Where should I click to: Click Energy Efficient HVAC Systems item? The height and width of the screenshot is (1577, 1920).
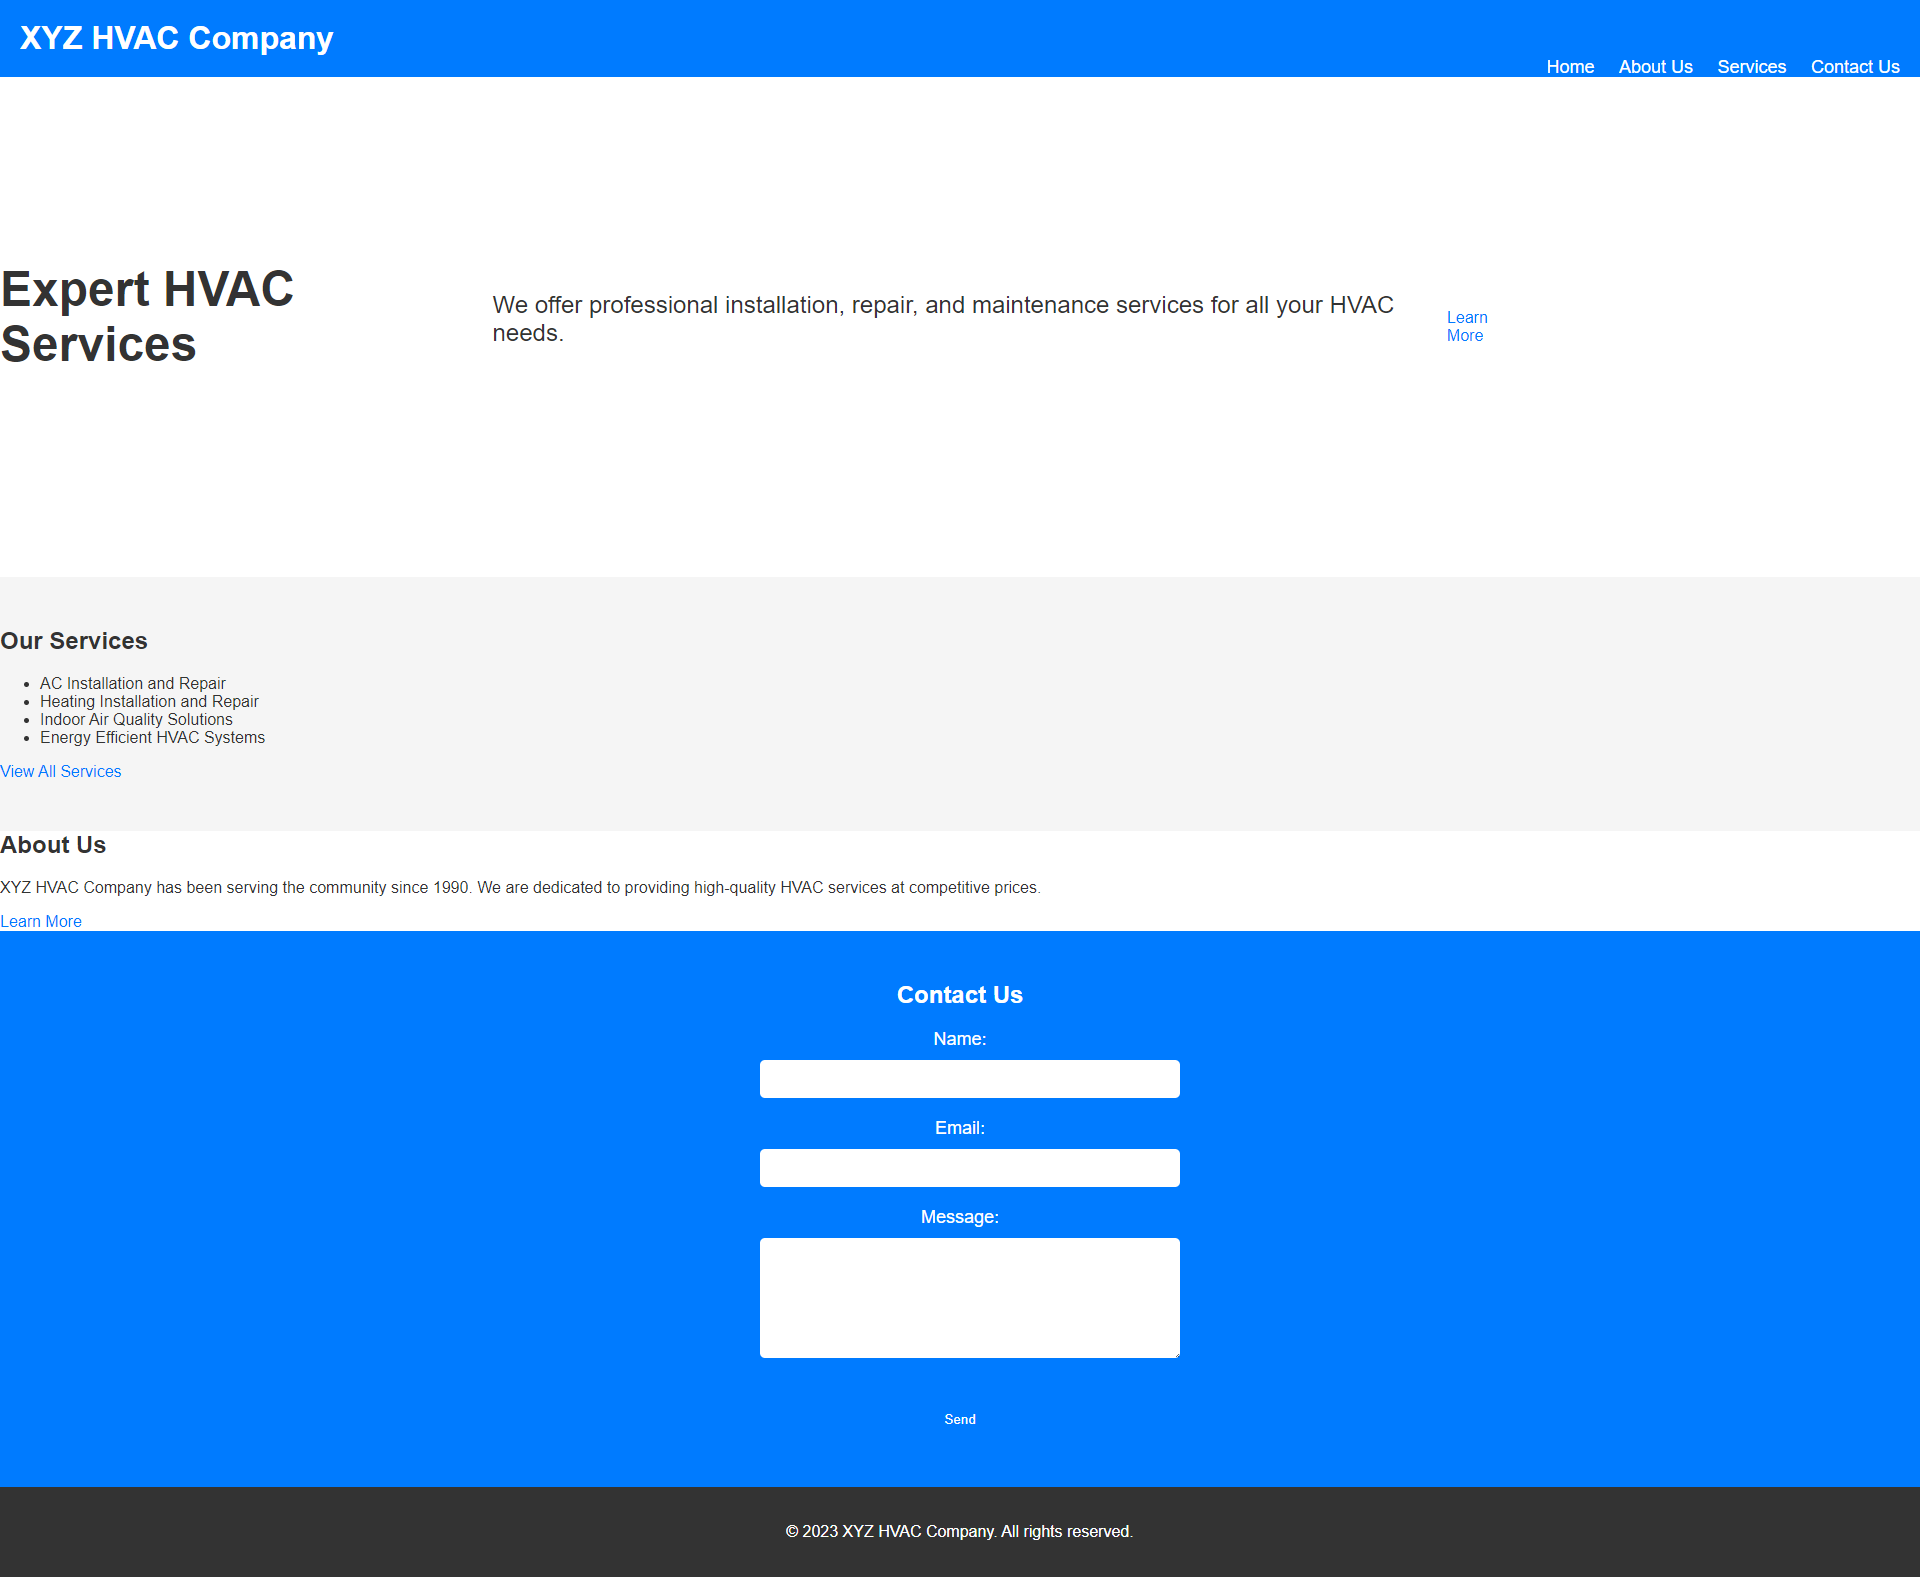[x=152, y=737]
